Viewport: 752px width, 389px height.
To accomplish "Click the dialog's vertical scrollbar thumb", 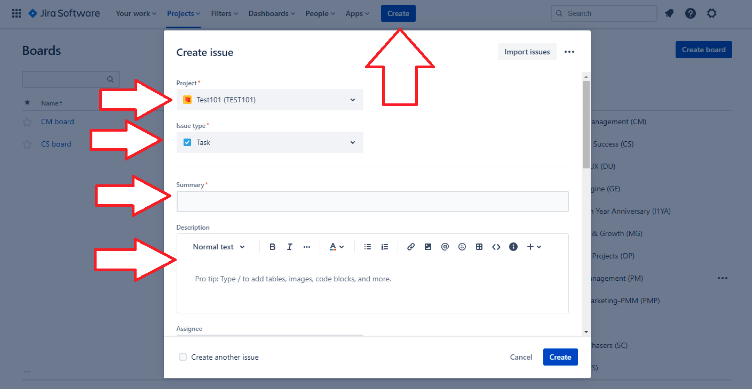I will (x=586, y=124).
